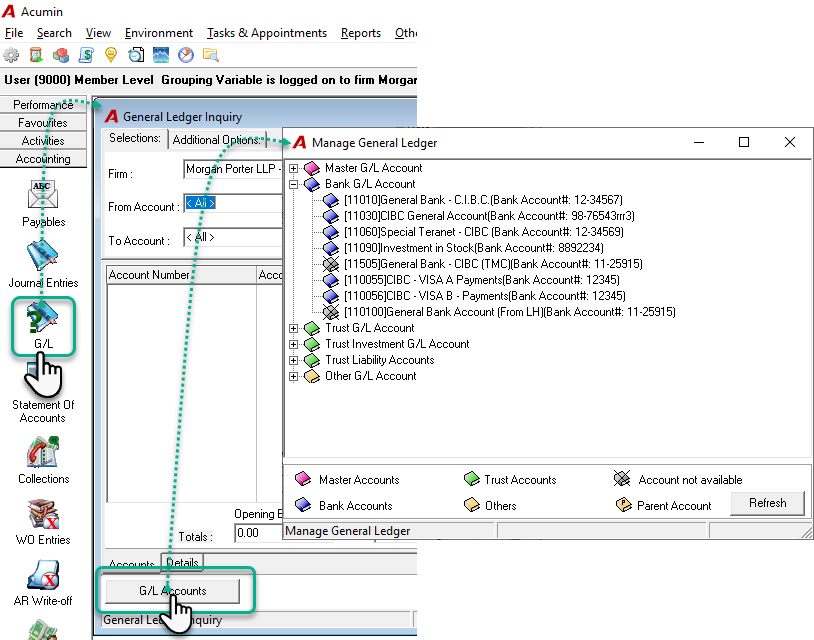Click the pie chart clock toolbar icon

click(x=186, y=55)
